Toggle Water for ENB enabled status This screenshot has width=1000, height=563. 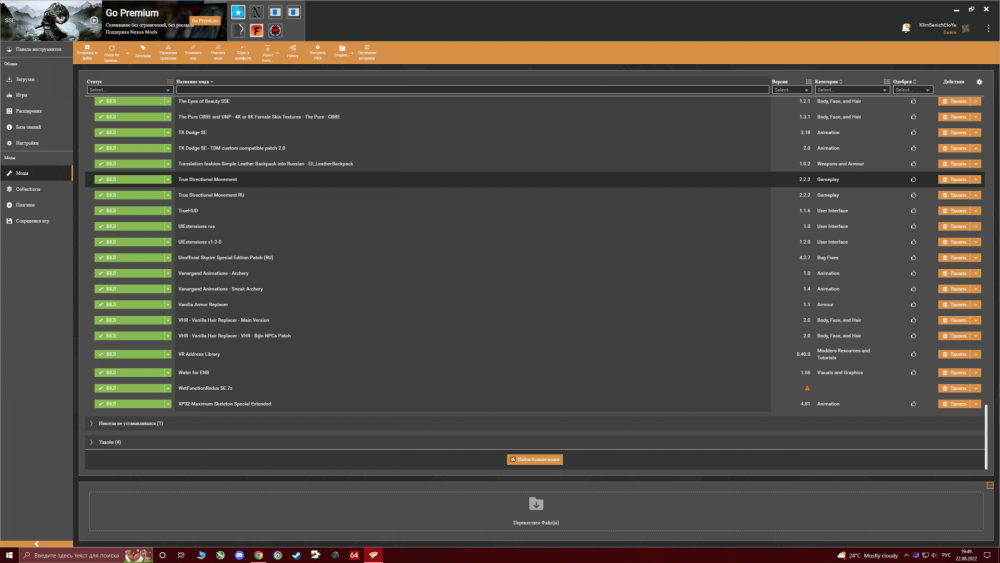[129, 372]
